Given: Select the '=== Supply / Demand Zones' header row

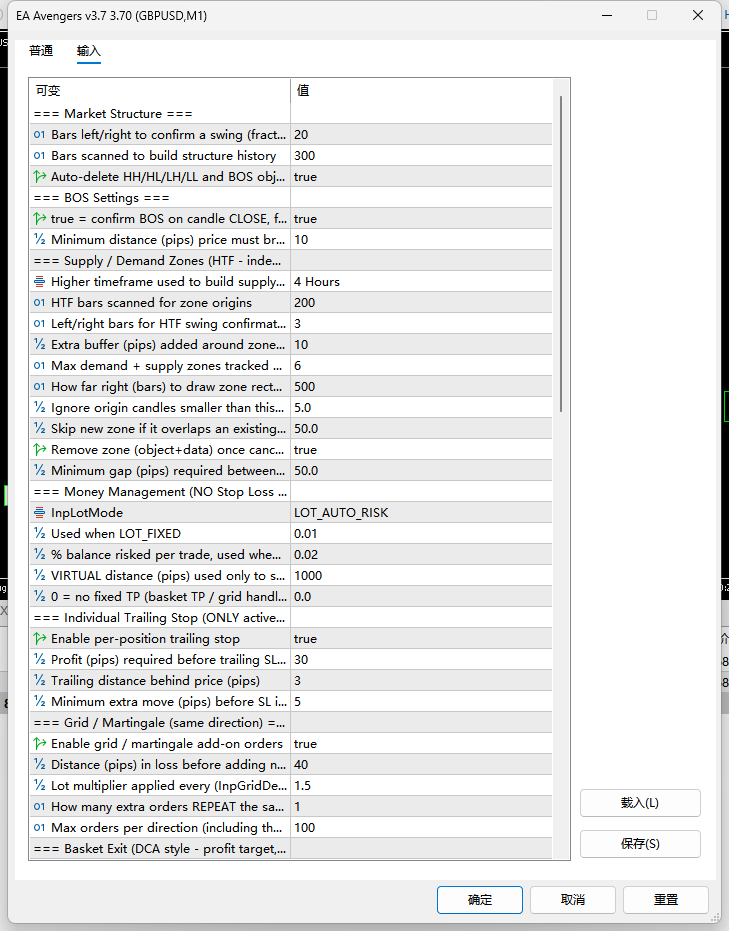Looking at the screenshot, I should (291, 261).
